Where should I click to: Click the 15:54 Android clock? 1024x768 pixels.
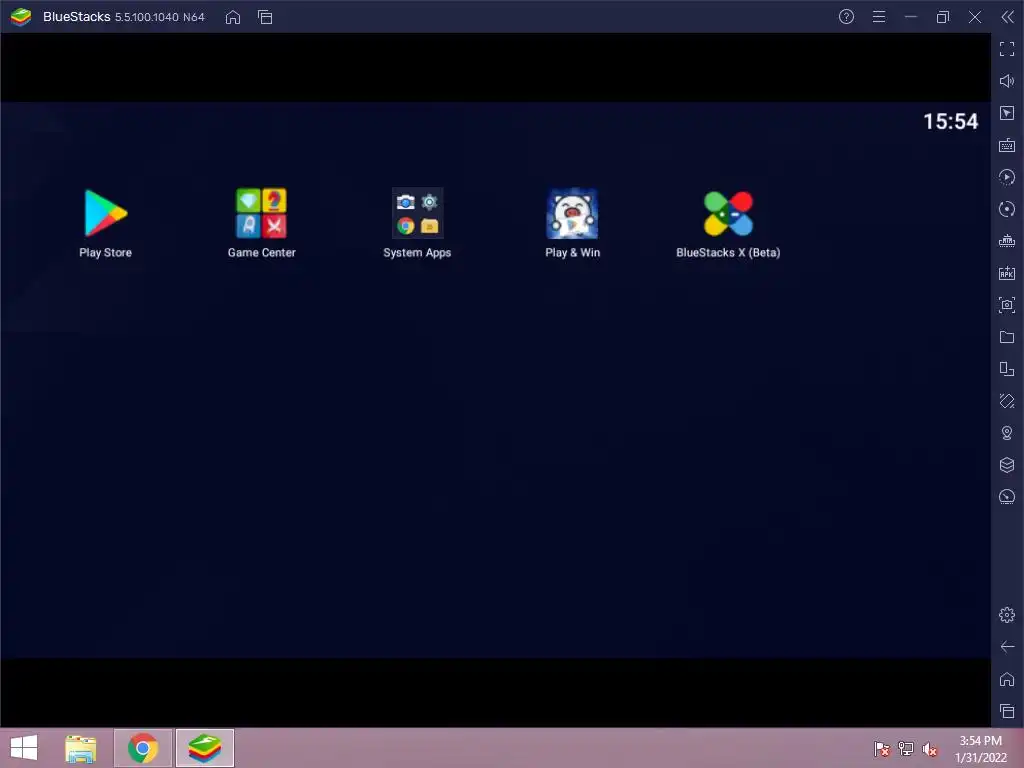coord(950,121)
